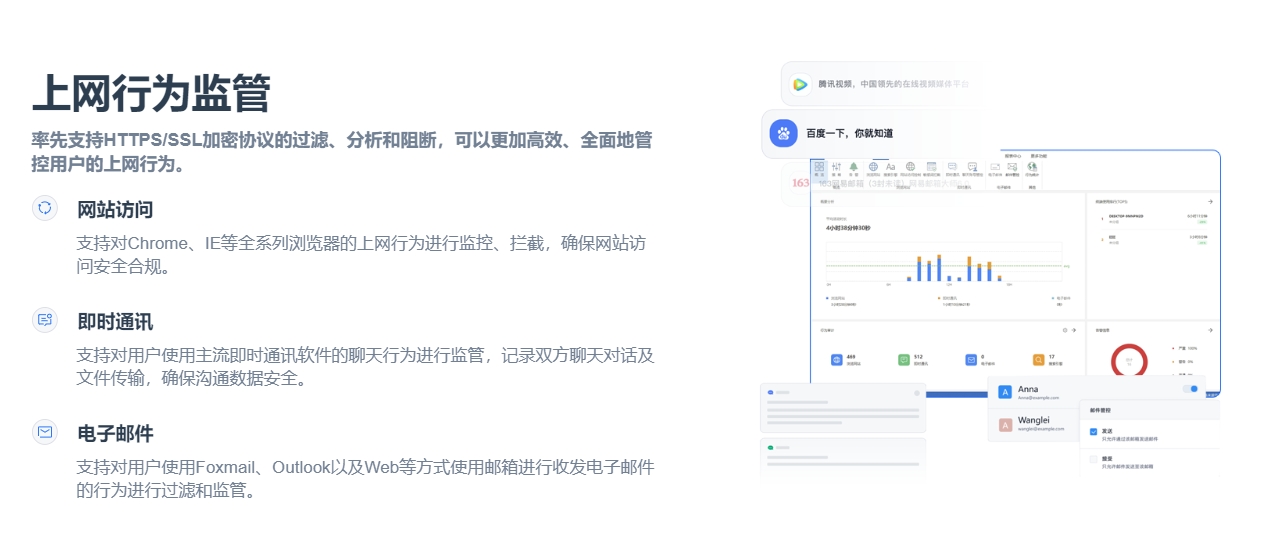1269x558 pixels.
Task: Click the 网站访问 feature title
Action: pos(115,209)
